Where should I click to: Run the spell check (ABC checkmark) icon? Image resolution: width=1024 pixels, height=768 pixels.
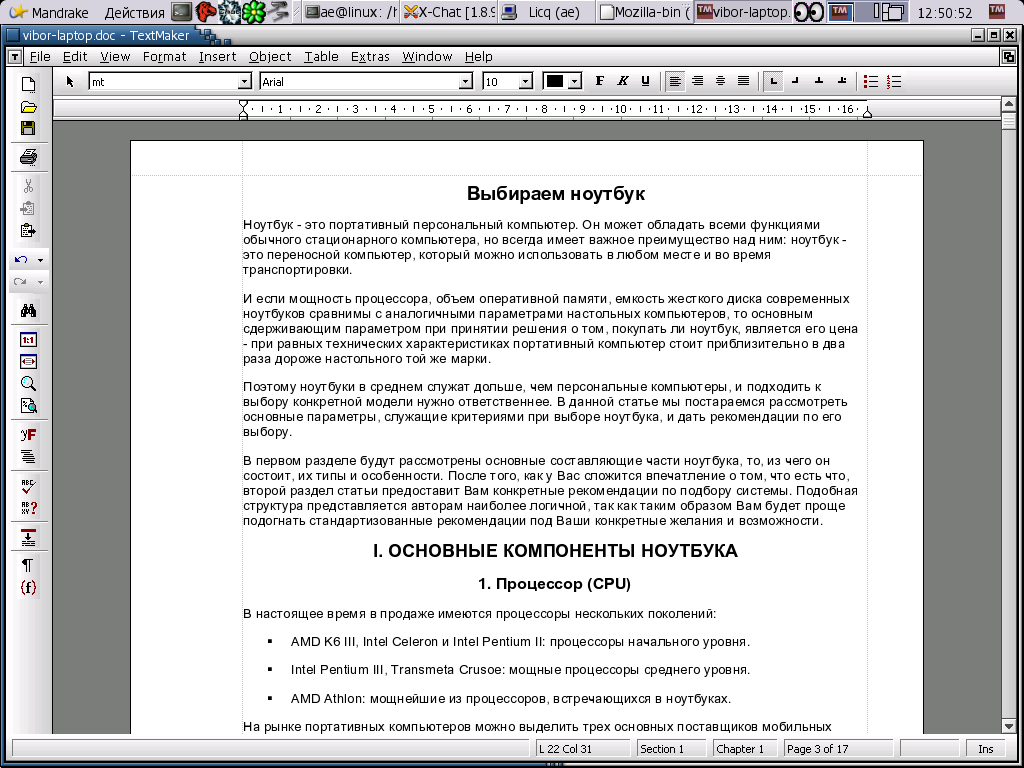28,485
